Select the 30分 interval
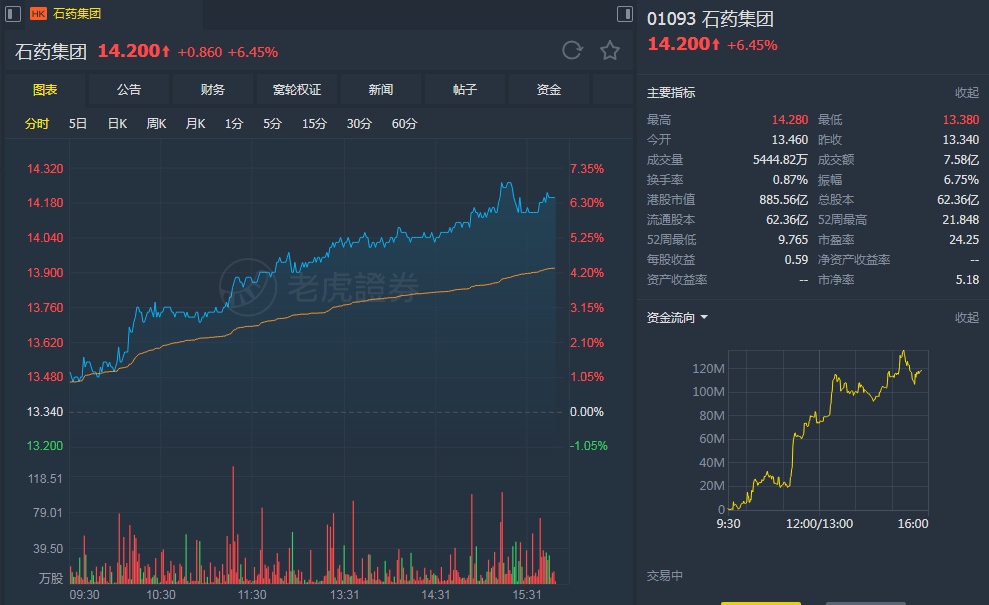 click(359, 124)
